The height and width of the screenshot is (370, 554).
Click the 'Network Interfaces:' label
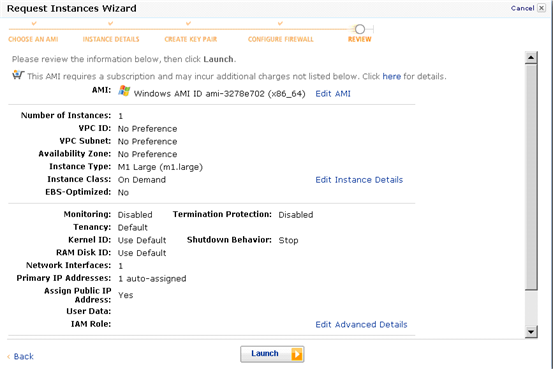69,265
